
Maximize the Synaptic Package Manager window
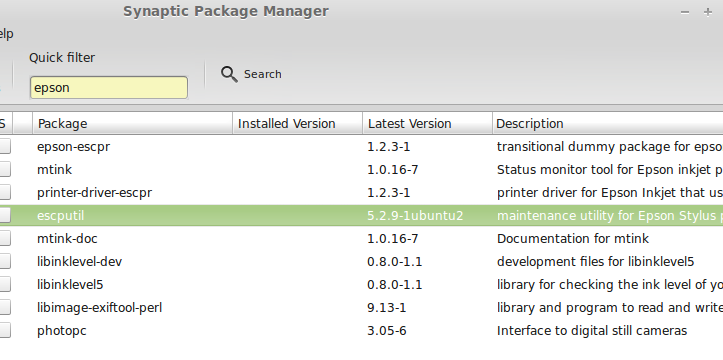(x=708, y=12)
